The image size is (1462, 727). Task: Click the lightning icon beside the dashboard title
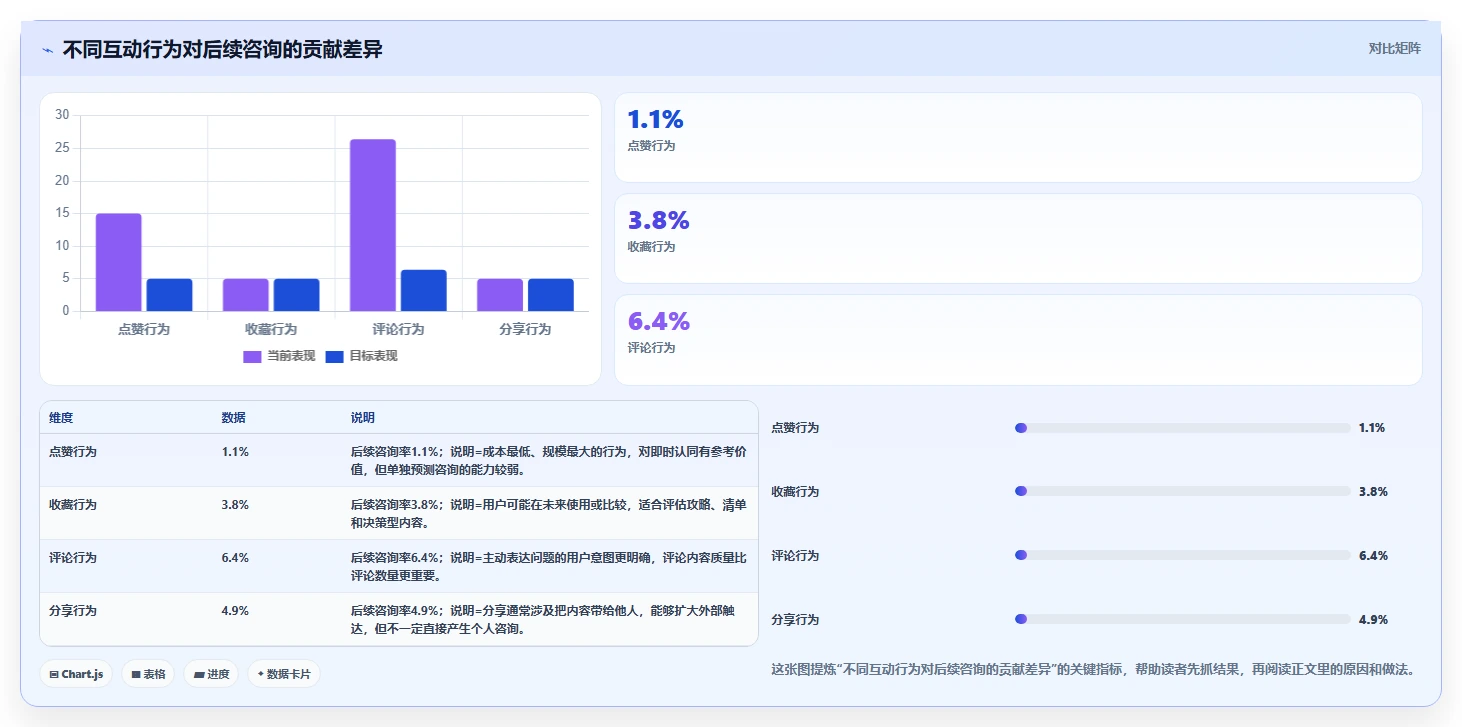(48, 50)
